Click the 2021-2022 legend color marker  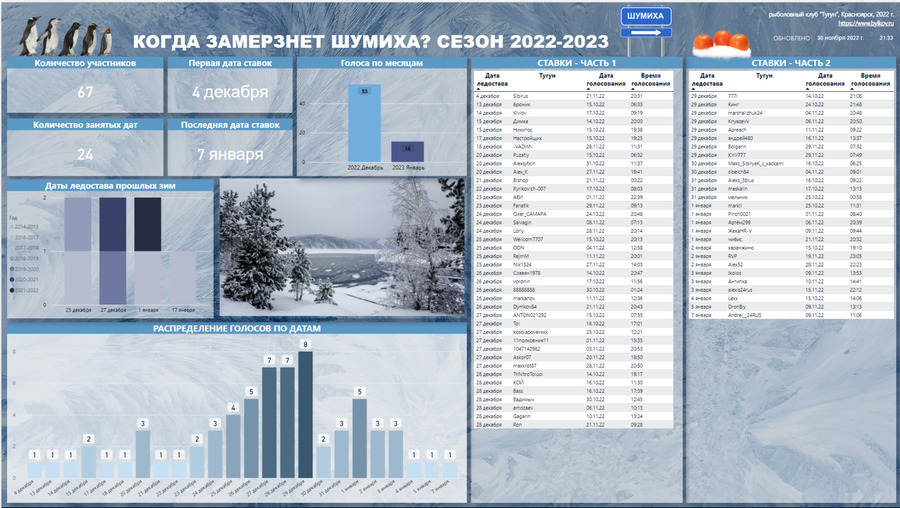click(x=12, y=290)
